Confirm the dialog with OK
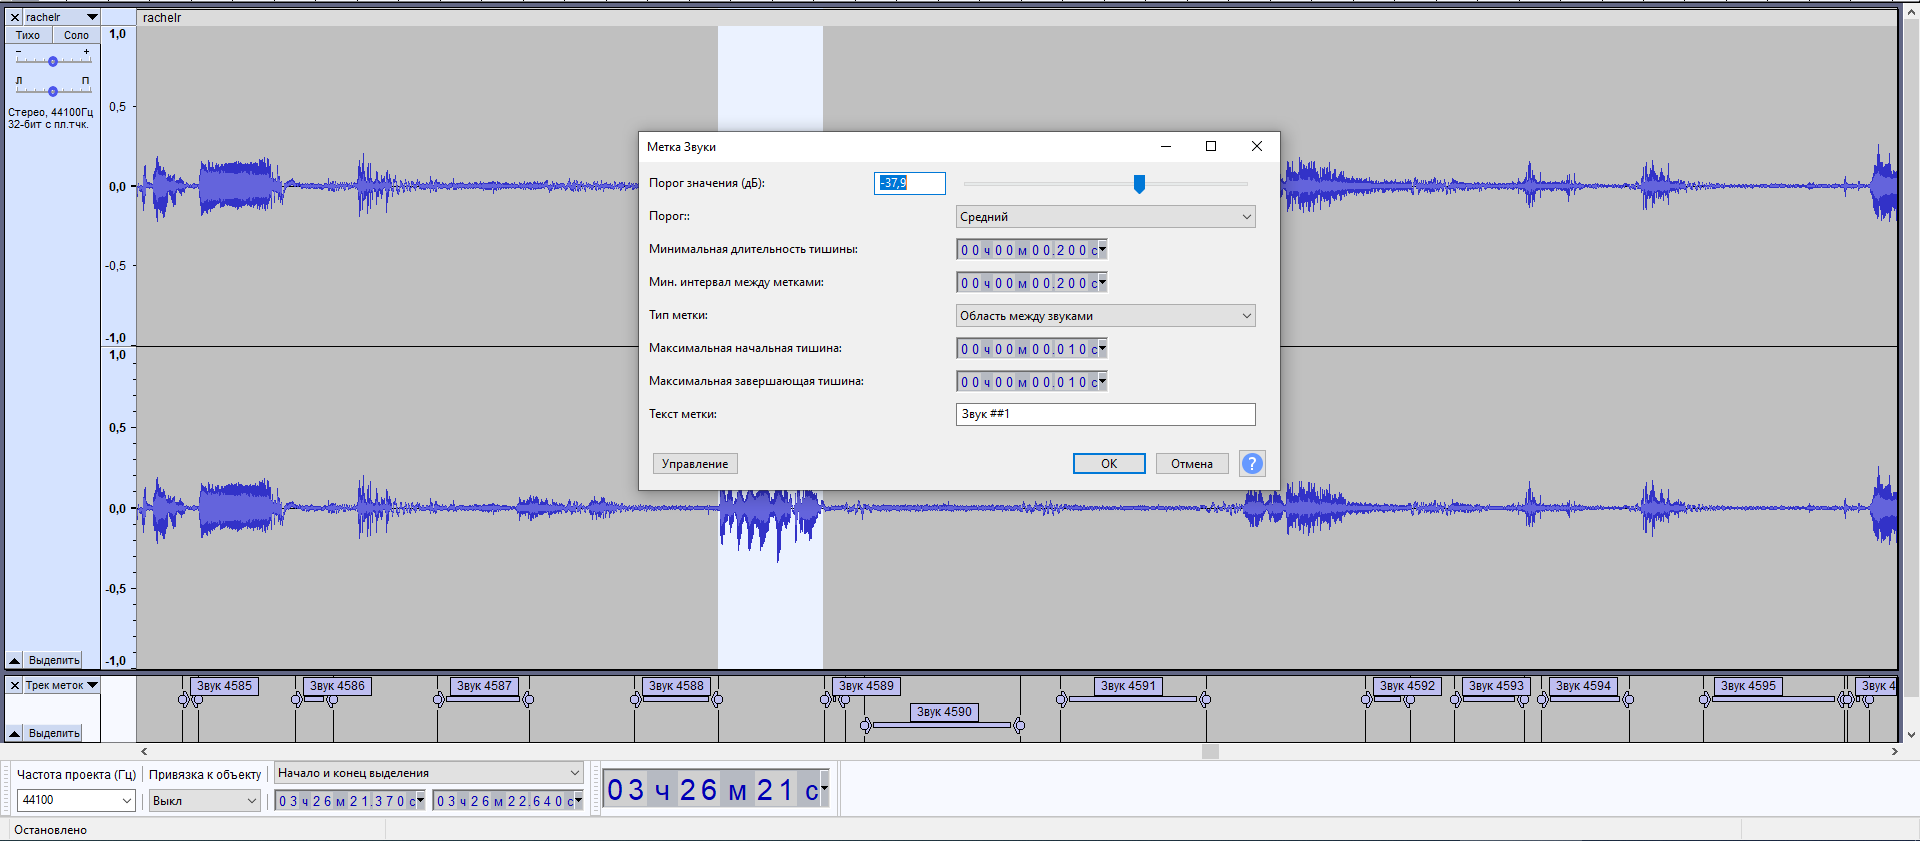Screen dimensions: 1920x841 (1109, 463)
